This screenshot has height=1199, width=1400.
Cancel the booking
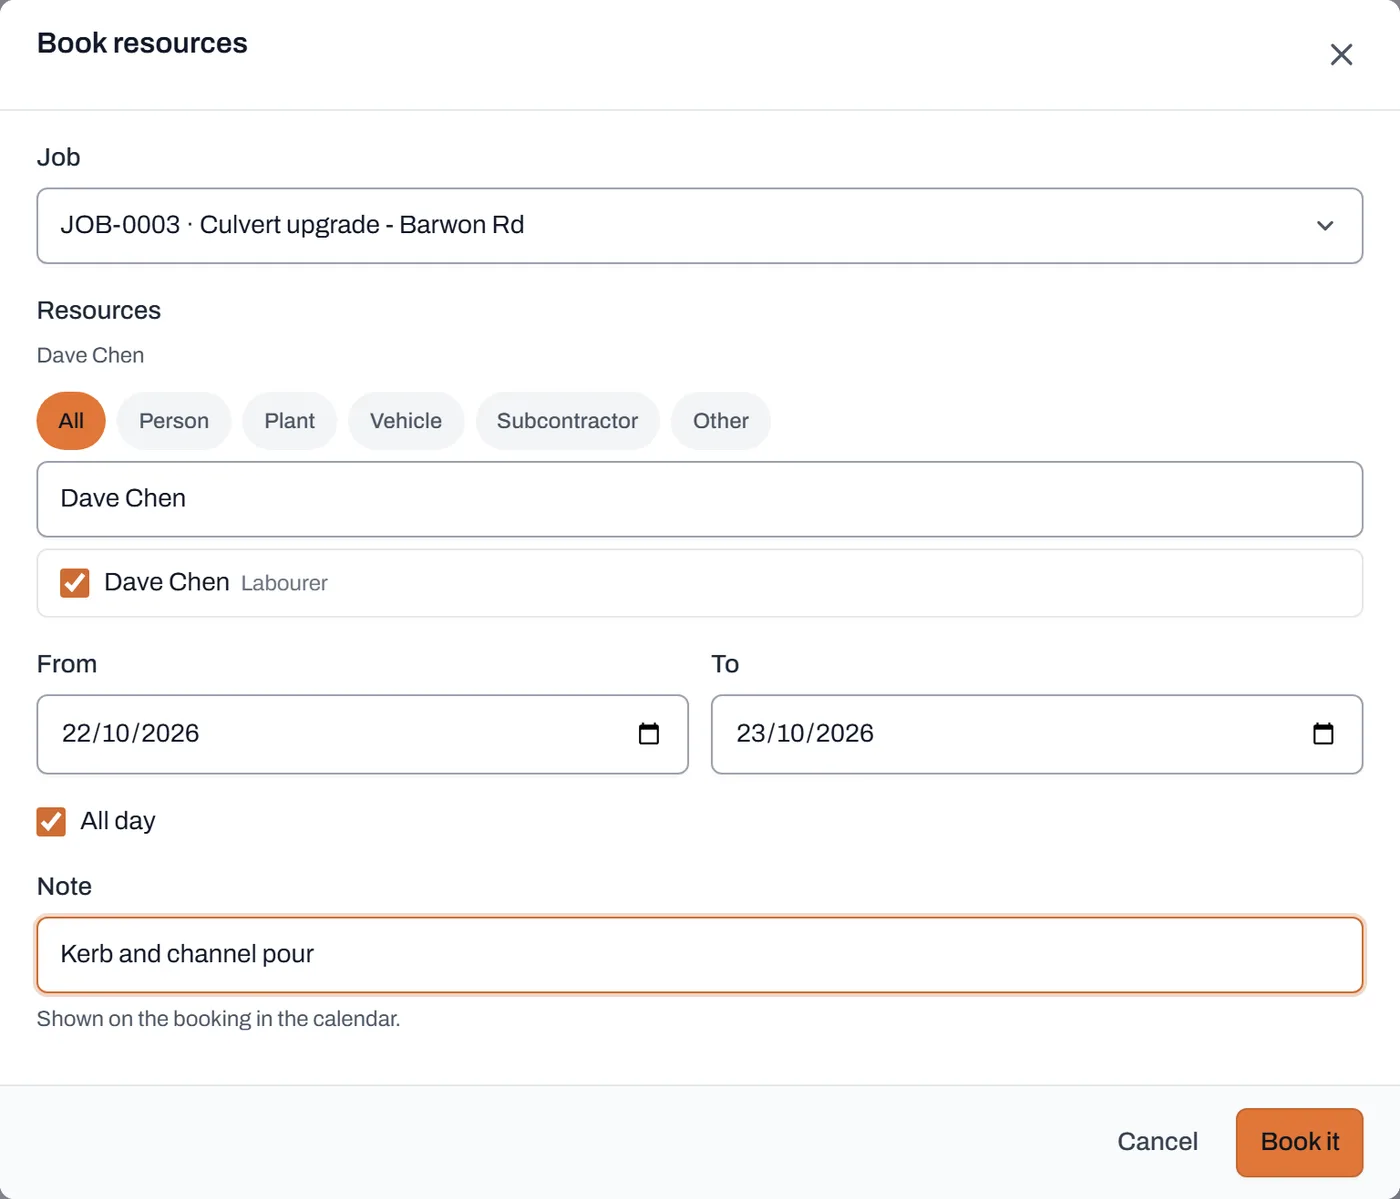(1157, 1142)
